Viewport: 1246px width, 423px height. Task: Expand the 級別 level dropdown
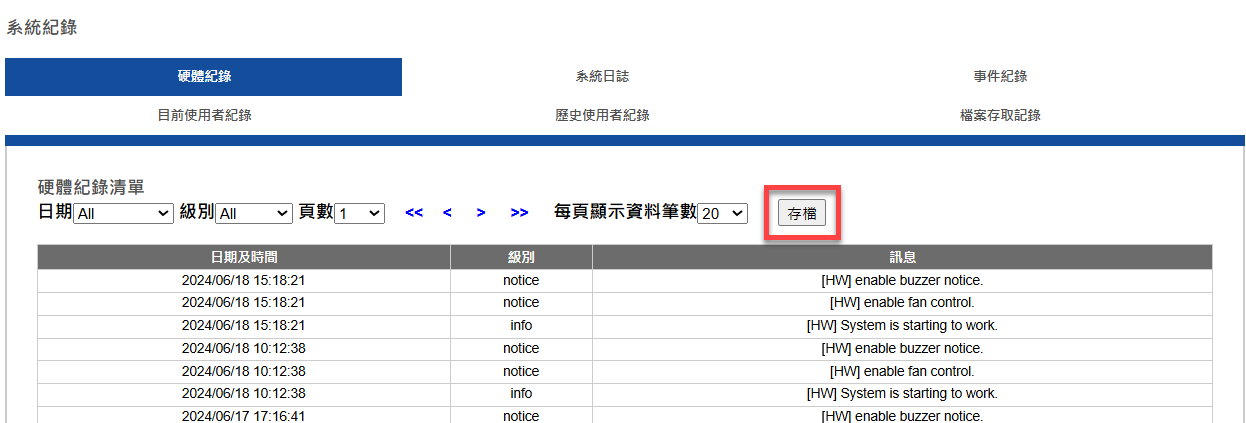click(x=254, y=214)
